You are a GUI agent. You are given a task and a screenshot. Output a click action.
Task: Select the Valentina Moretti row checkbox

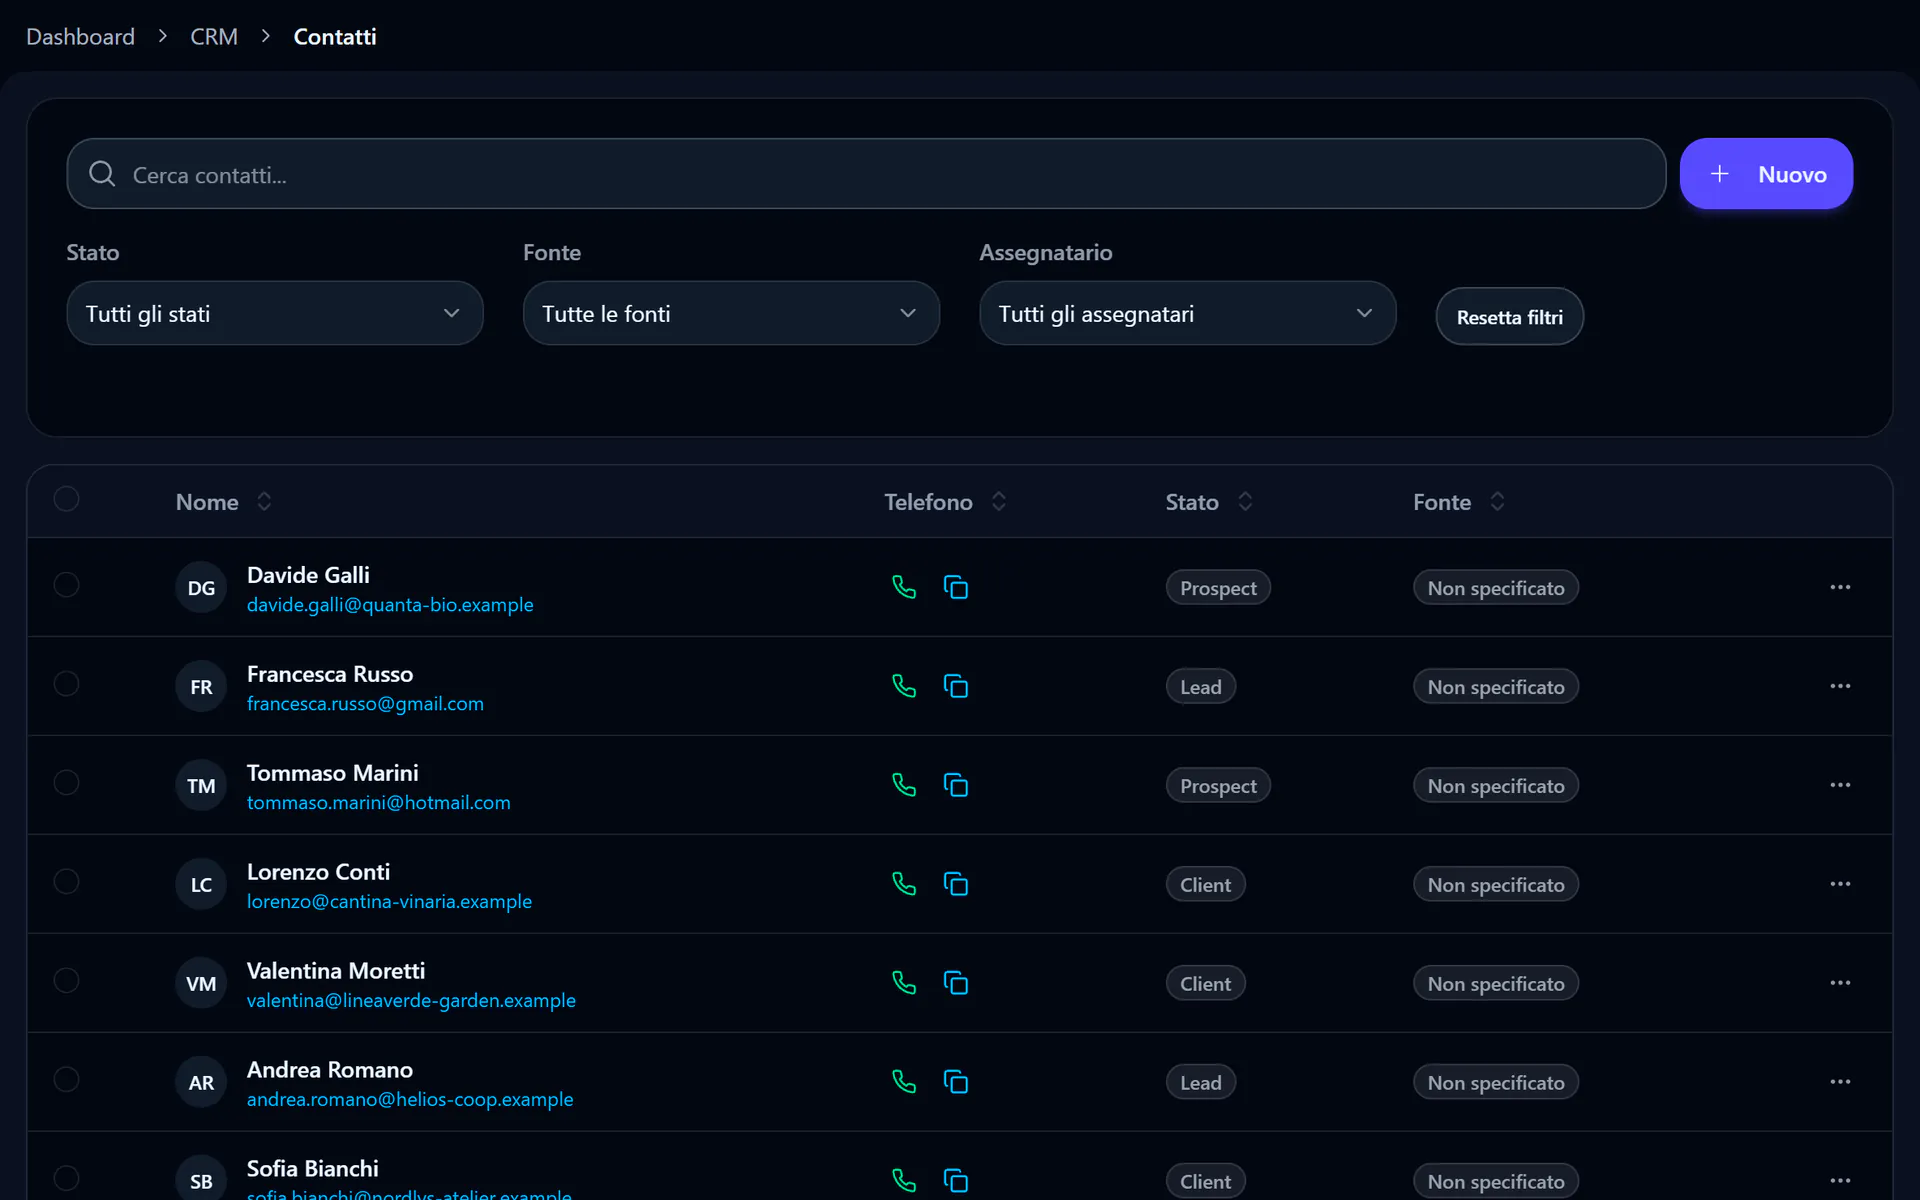(66, 980)
